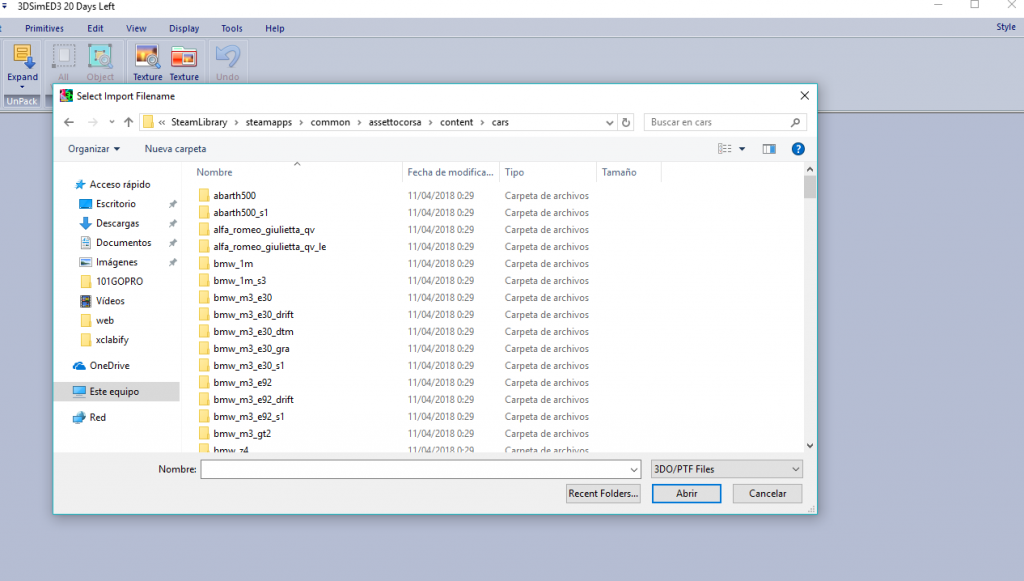Open the View menu
The height and width of the screenshot is (581, 1024).
pyautogui.click(x=136, y=28)
